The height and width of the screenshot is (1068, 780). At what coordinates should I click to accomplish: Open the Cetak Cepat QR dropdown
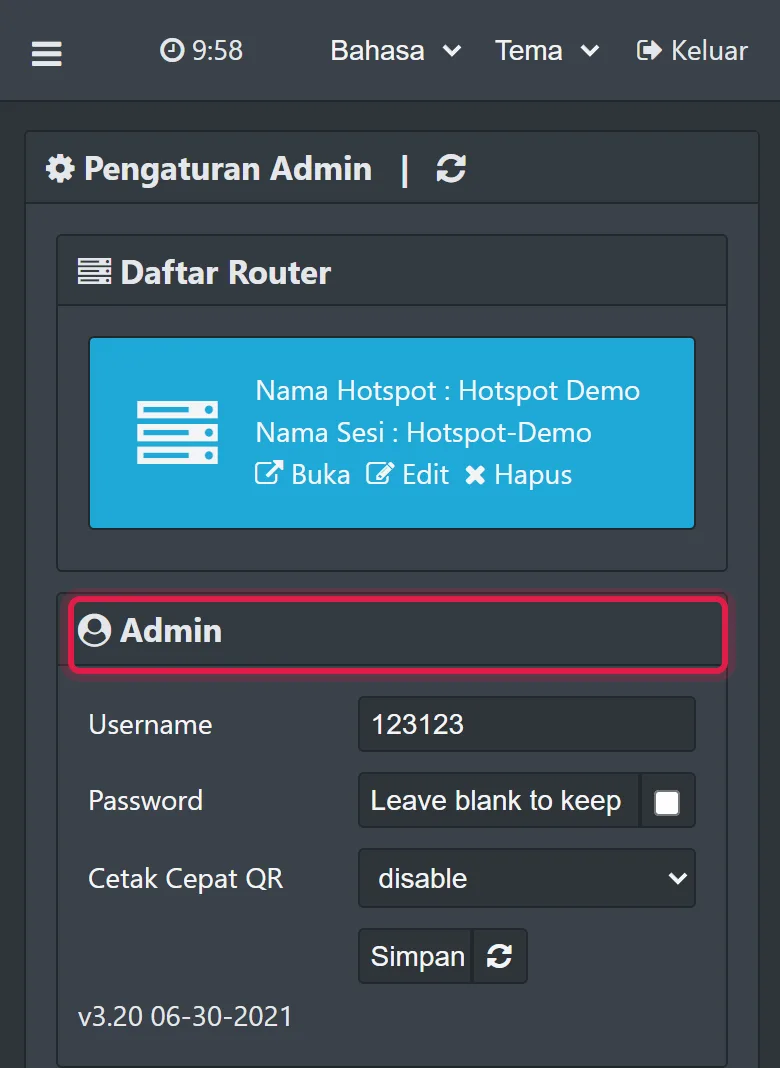point(527,878)
